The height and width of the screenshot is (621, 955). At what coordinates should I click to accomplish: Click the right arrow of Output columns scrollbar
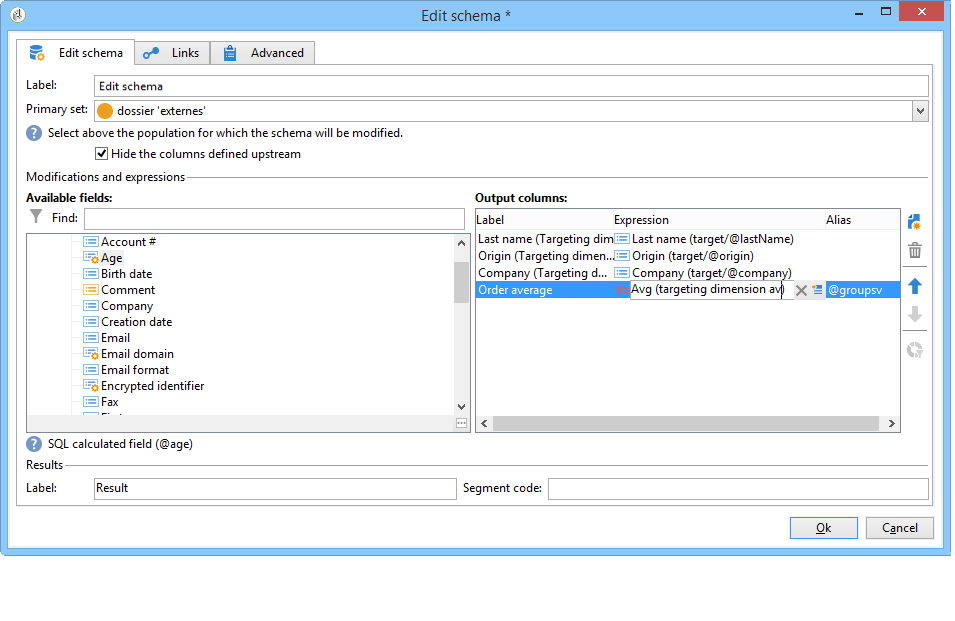pyautogui.click(x=892, y=424)
